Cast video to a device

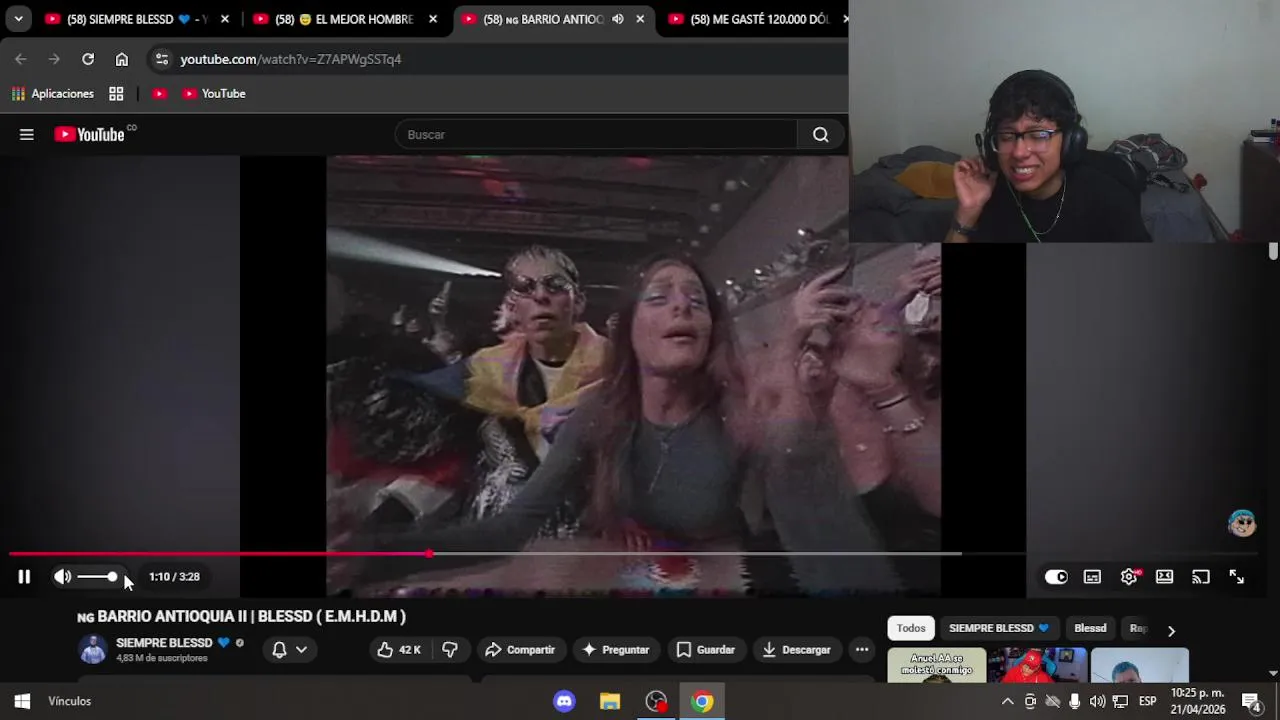pos(1201,576)
